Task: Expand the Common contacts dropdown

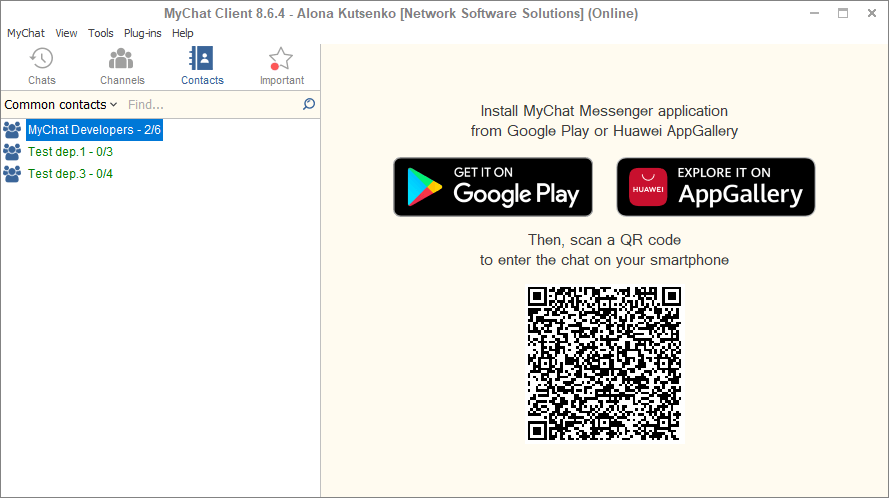Action: click(x=61, y=104)
